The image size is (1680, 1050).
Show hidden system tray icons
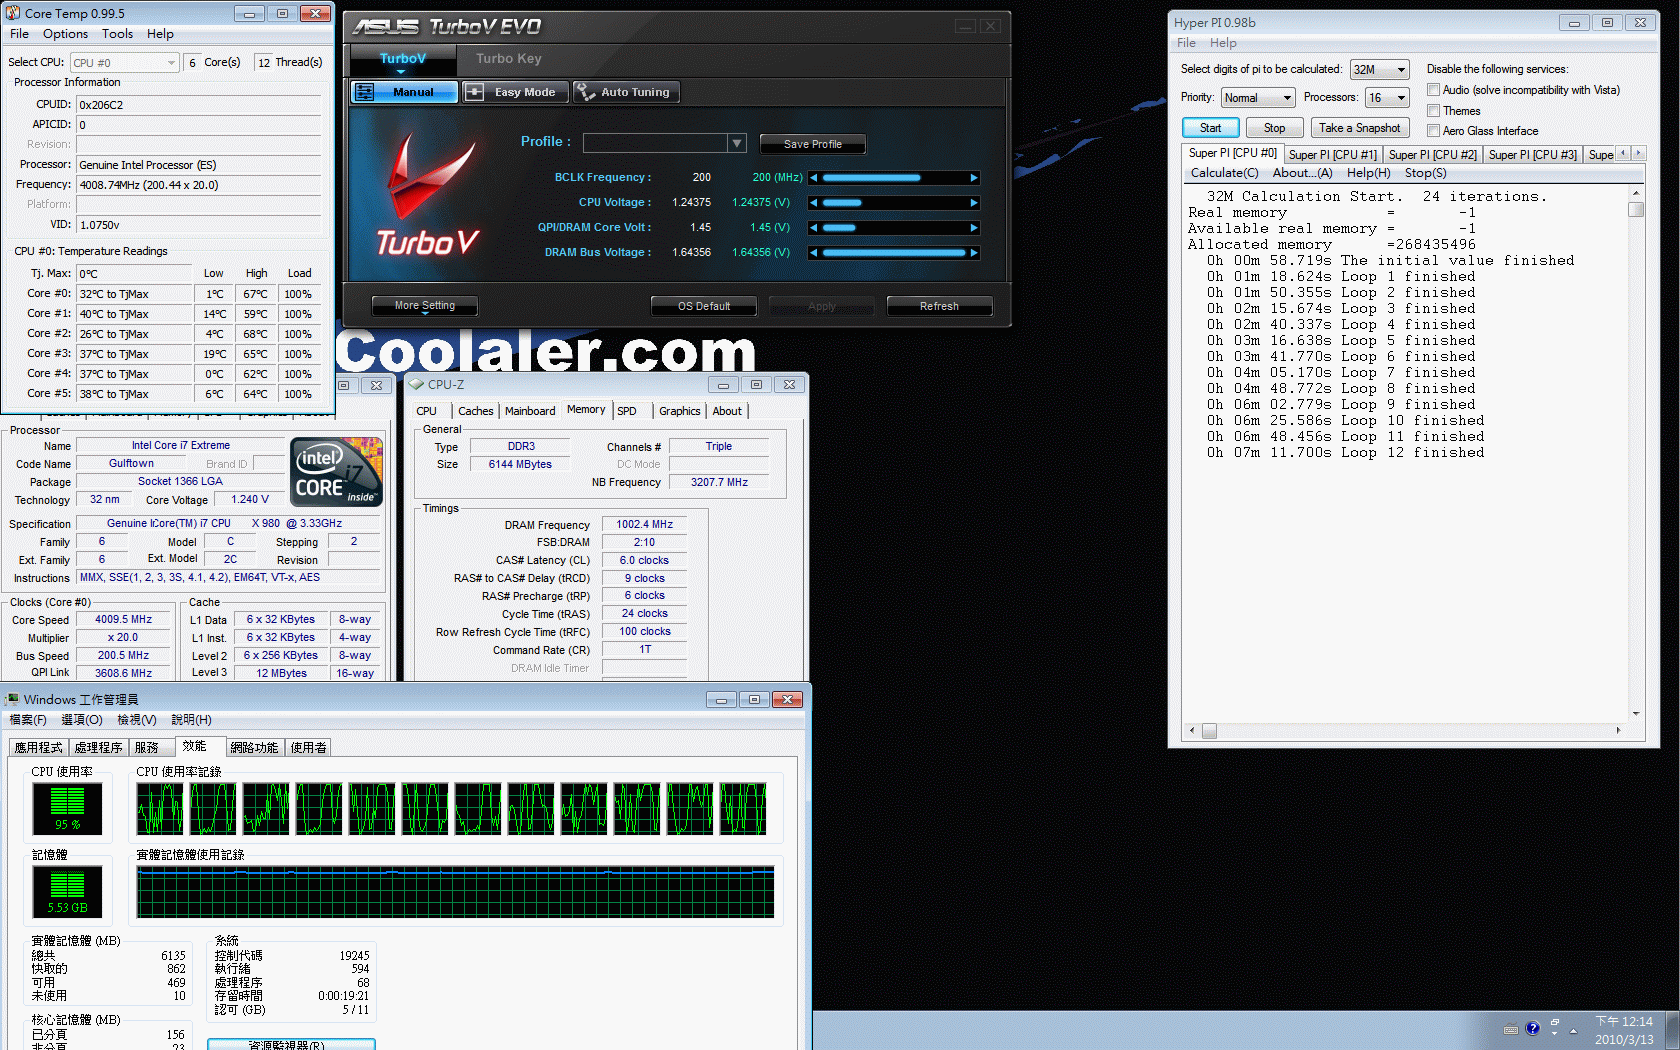[1573, 1031]
